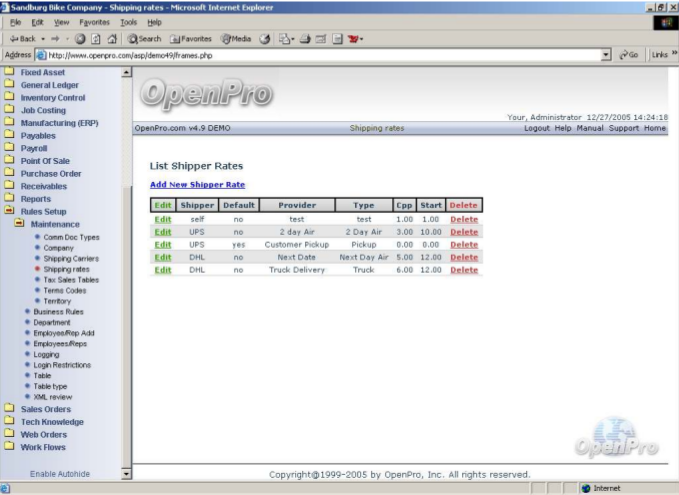Open the Favorites toolbar button
The height and width of the screenshot is (495, 679).
tap(190, 39)
